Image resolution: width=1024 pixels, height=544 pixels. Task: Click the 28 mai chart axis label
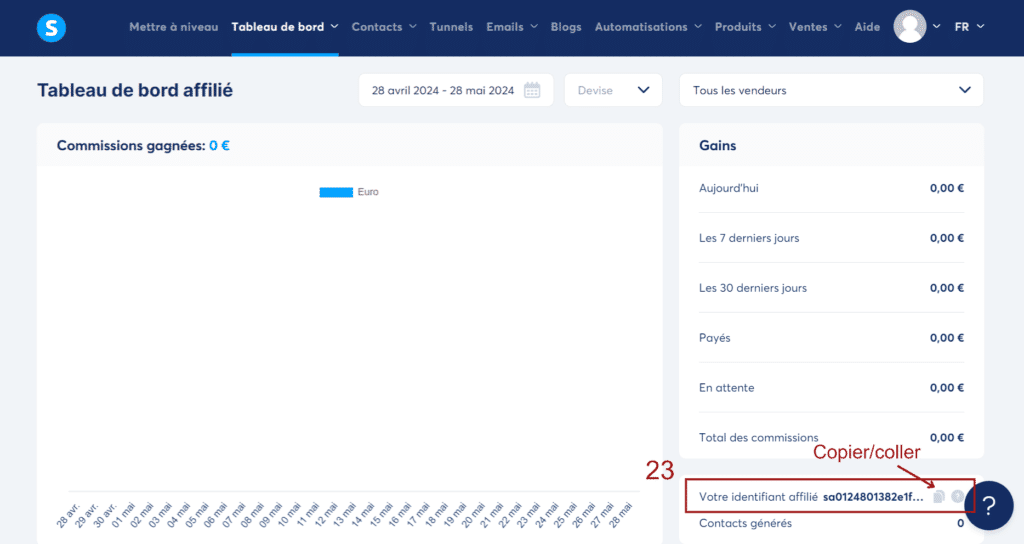[620, 515]
